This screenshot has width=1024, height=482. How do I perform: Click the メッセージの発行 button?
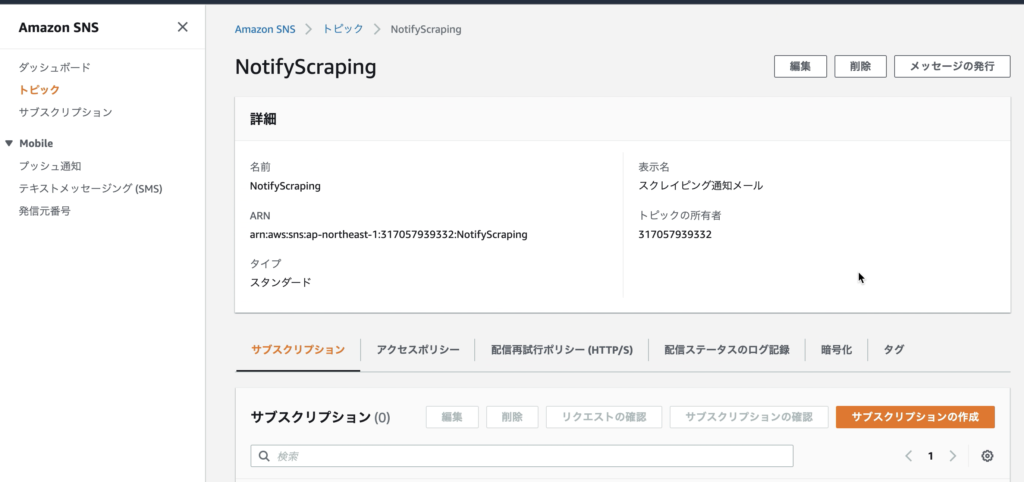(x=952, y=66)
